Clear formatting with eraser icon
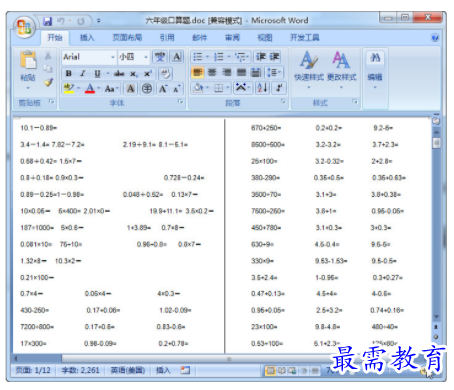The image size is (454, 390). (165, 73)
